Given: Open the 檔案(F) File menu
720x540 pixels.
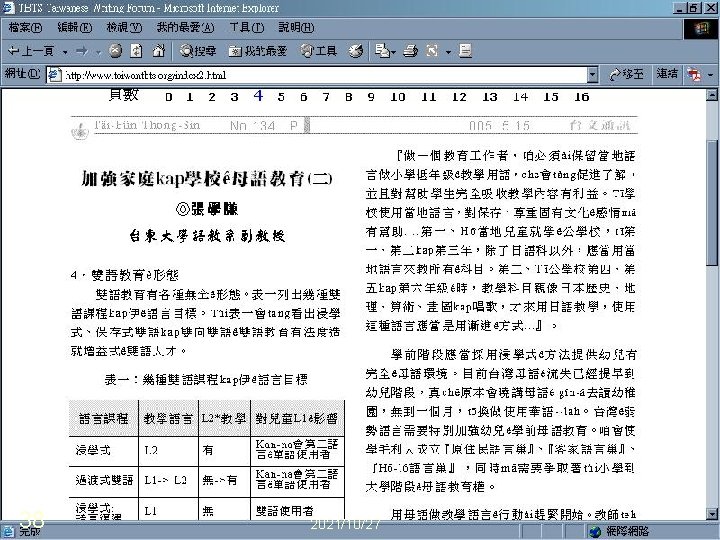Looking at the screenshot, I should 25,28.
